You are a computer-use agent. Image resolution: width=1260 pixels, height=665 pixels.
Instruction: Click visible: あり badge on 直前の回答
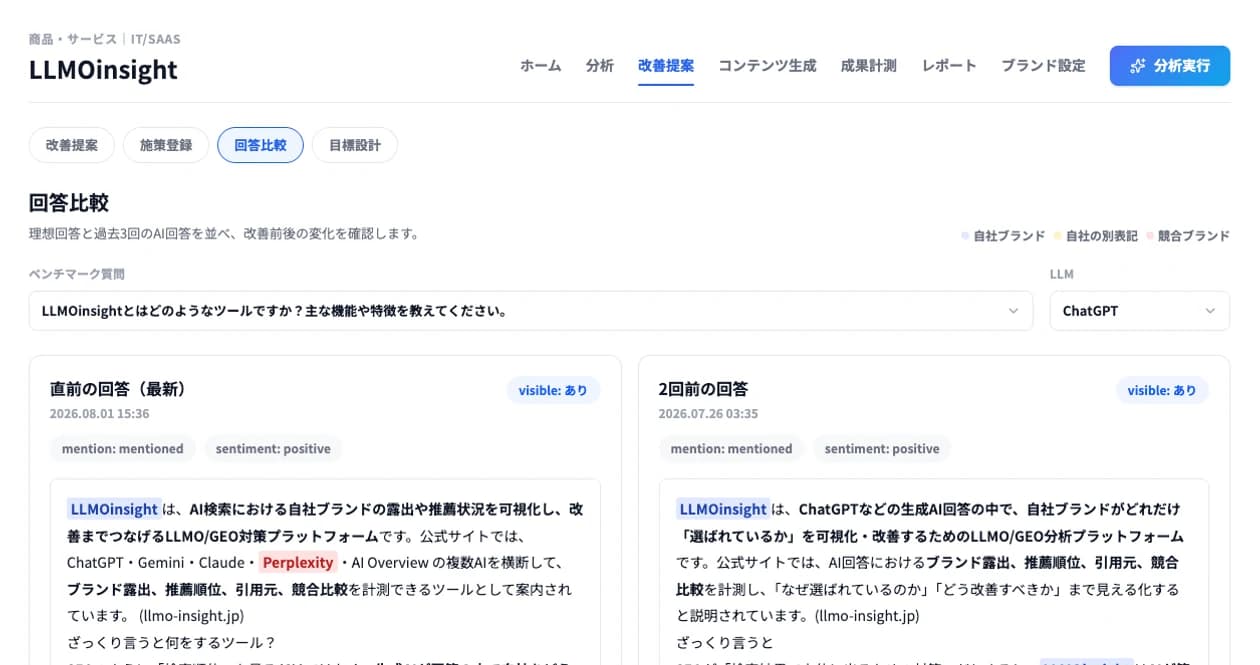pyautogui.click(x=553, y=390)
